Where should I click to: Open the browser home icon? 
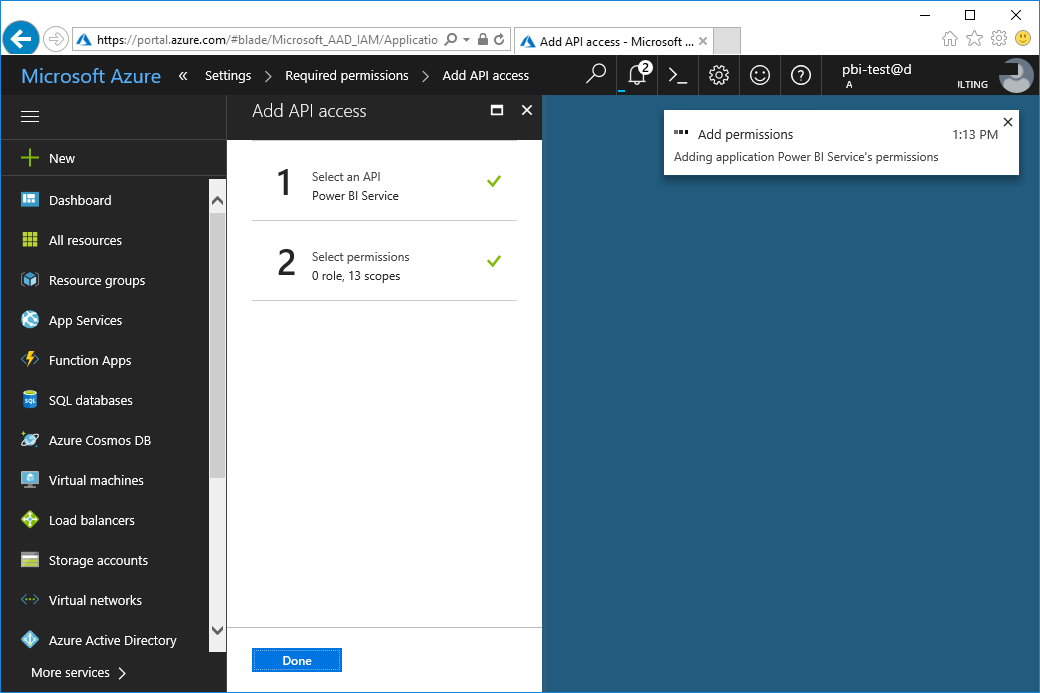pos(950,38)
